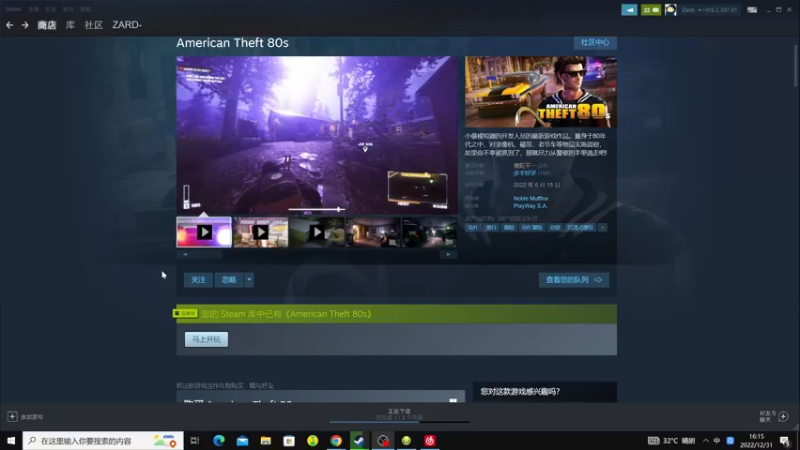
Task: Click the thumbnail strip right arrow
Action: pyautogui.click(x=448, y=254)
